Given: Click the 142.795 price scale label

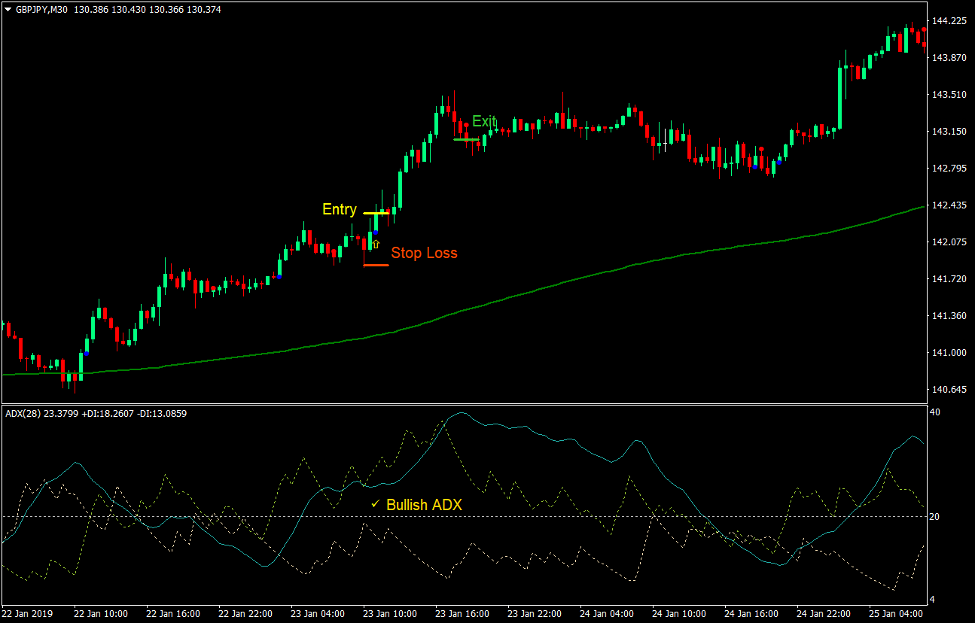Looking at the screenshot, I should pos(949,168).
